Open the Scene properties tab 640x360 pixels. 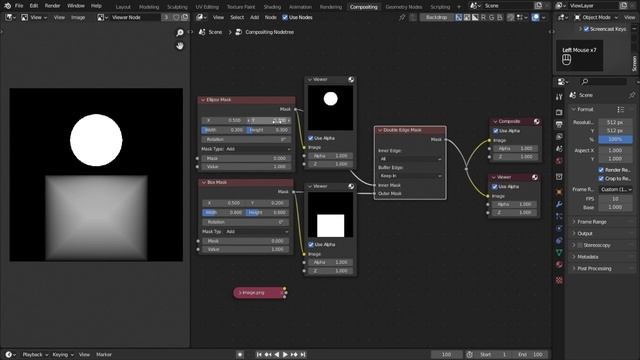pyautogui.click(x=559, y=149)
